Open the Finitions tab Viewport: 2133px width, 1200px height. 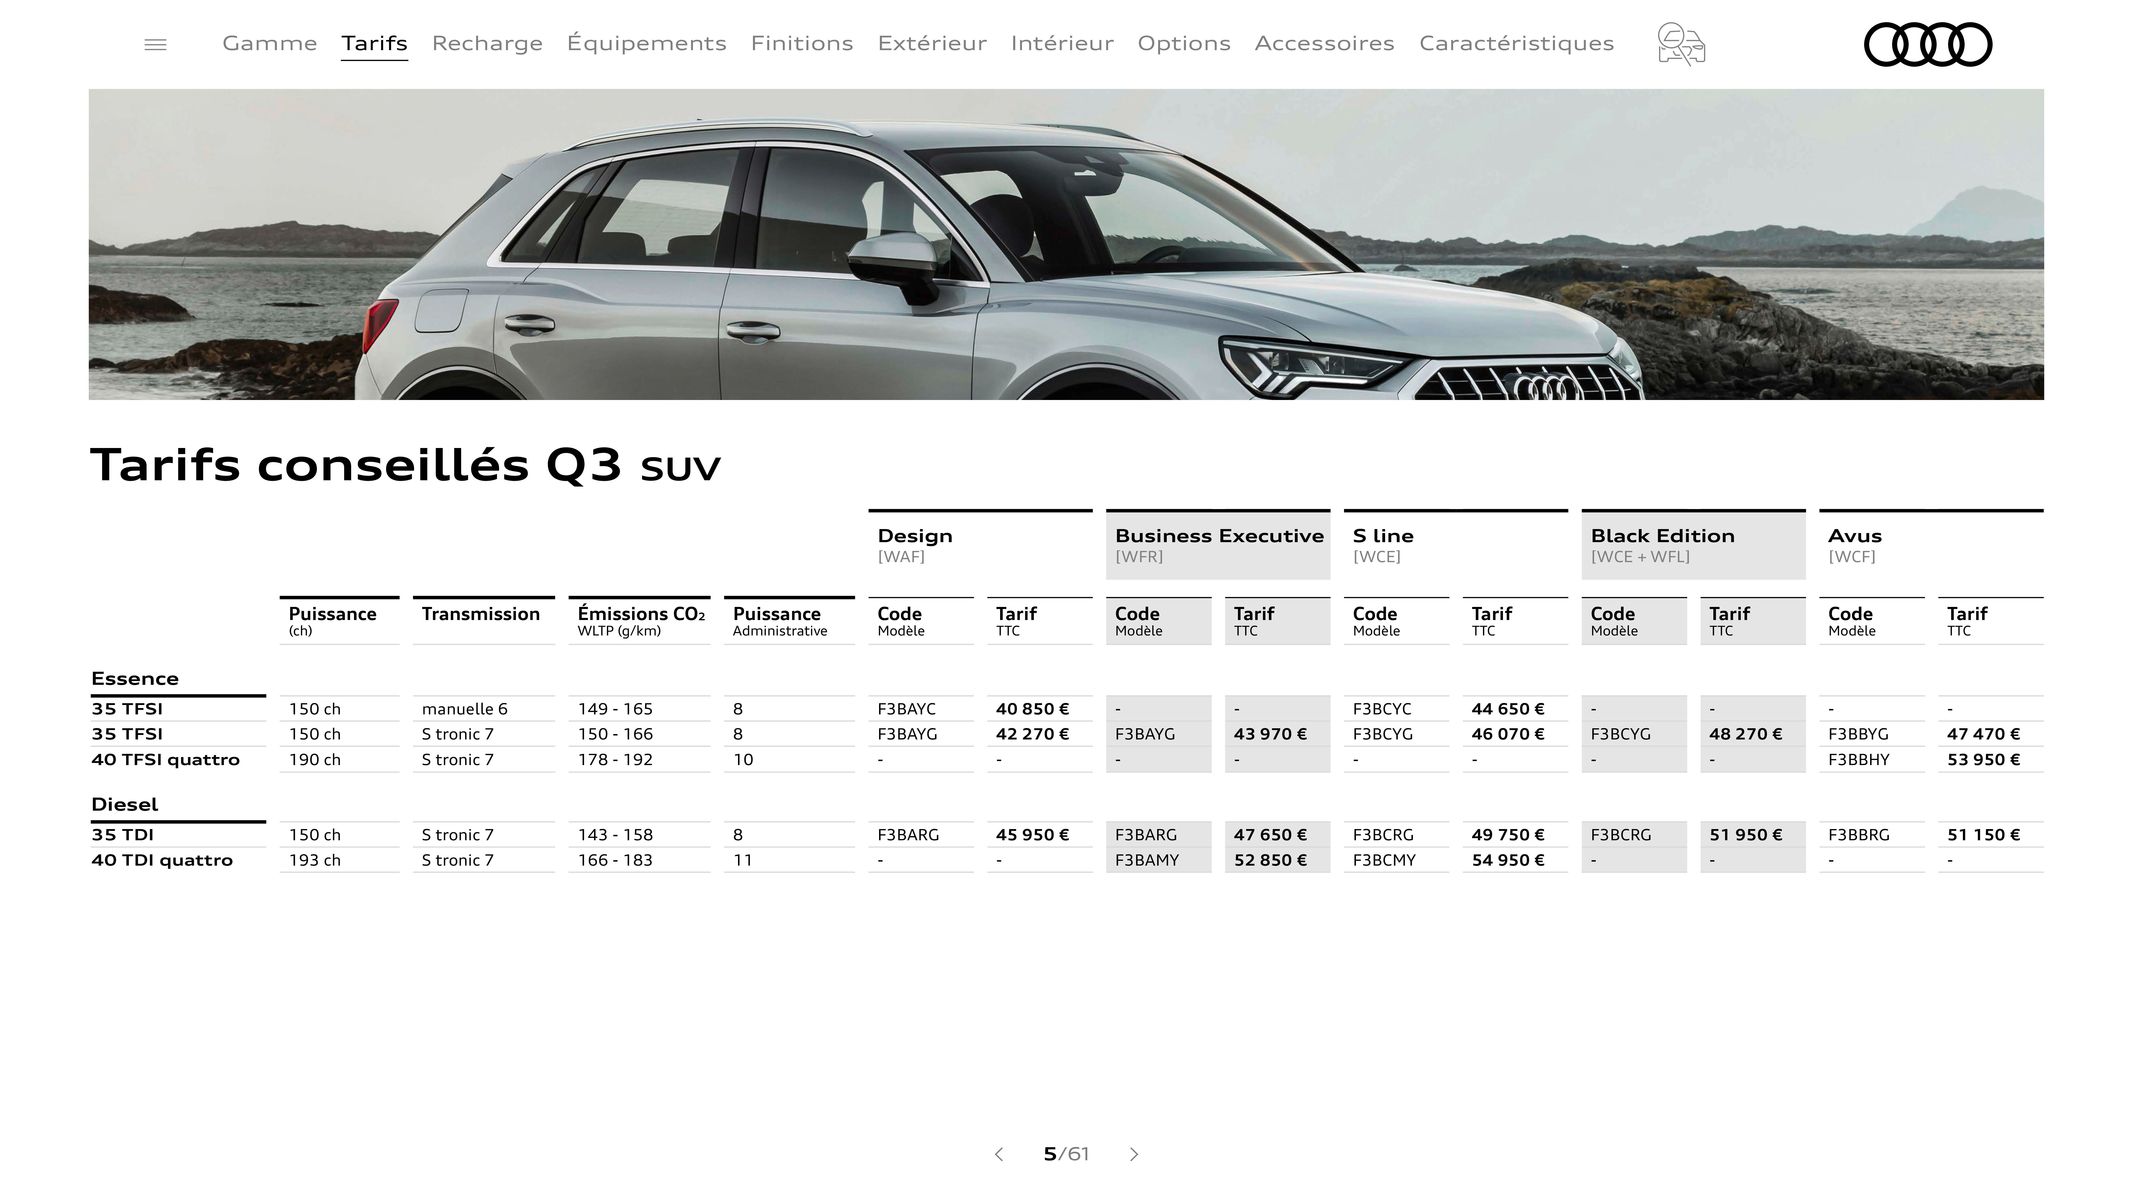tap(802, 43)
